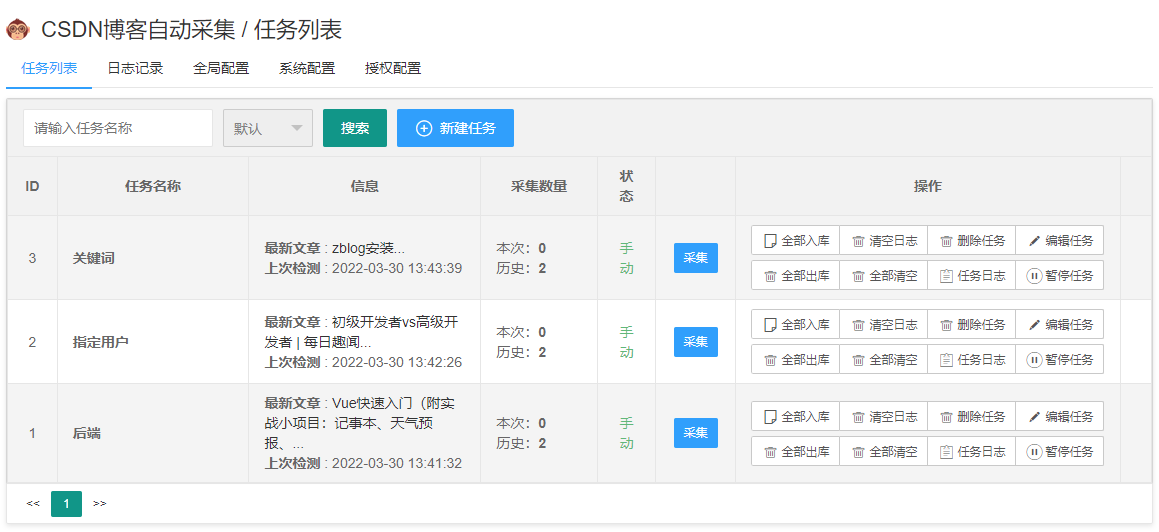Viewport: 1159px width, 532px height.
Task: Open the 系统配置 tab
Action: point(307,69)
